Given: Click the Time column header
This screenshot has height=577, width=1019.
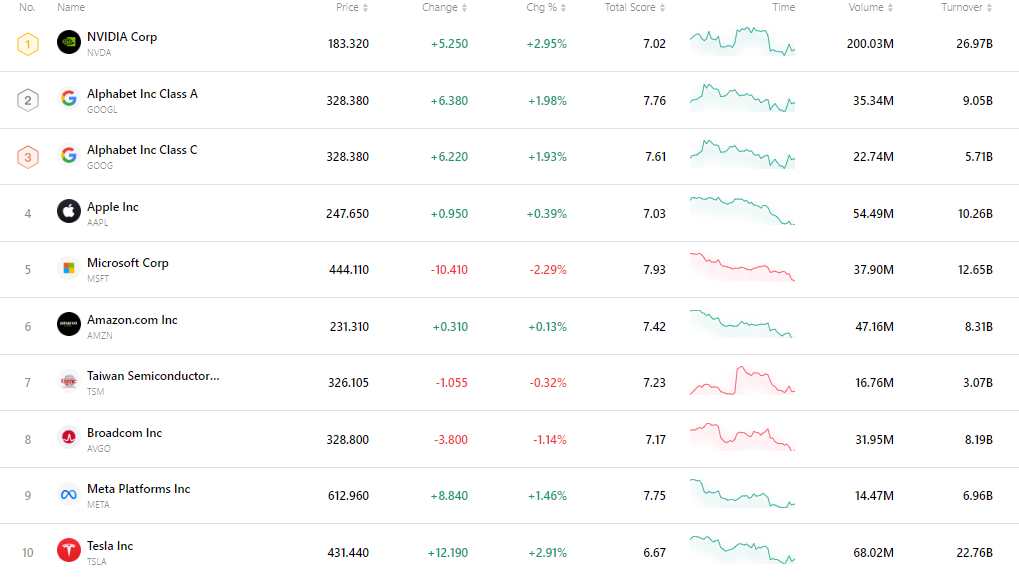Looking at the screenshot, I should (784, 7).
